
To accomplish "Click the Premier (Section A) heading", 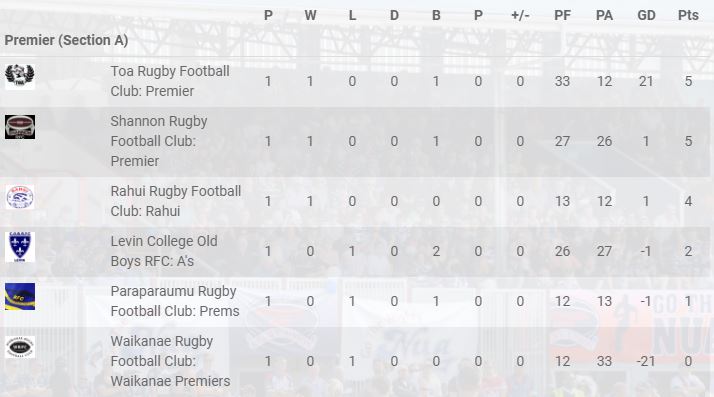I will (66, 40).
